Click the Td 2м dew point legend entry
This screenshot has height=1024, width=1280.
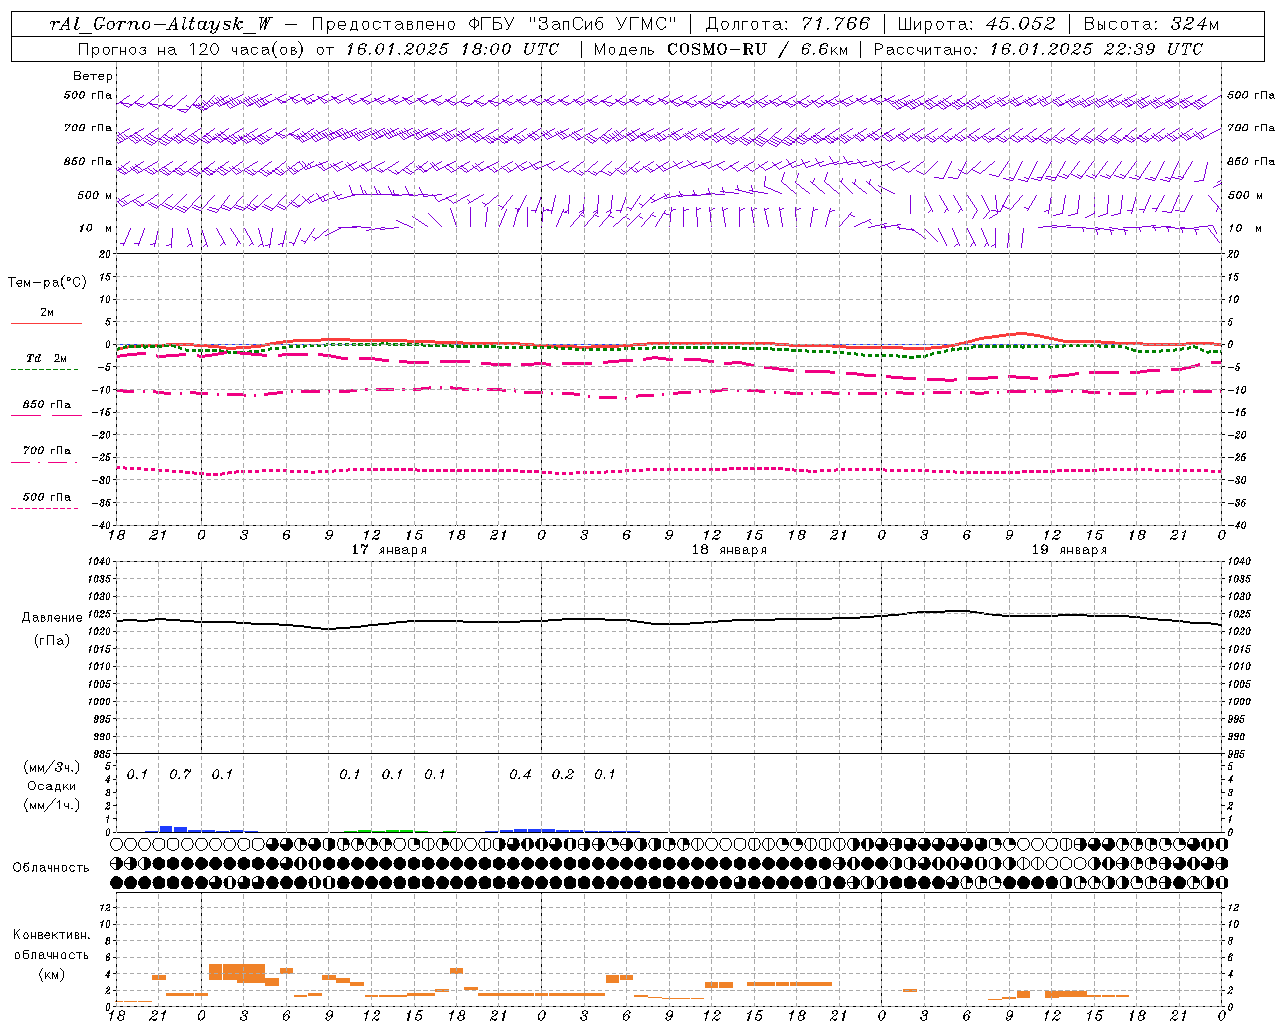click(46, 358)
